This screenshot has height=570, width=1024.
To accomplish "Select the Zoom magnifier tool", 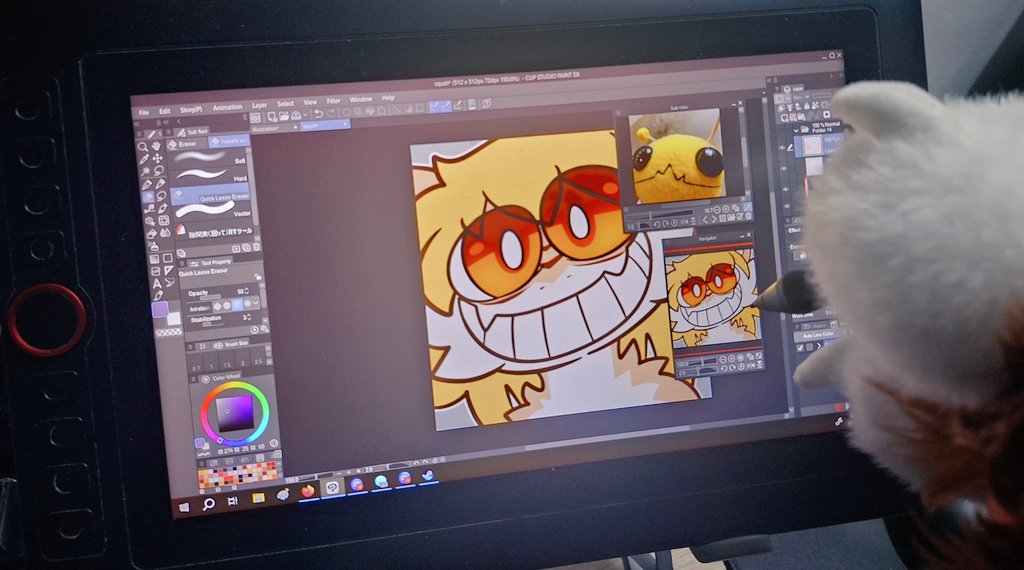I will click(142, 148).
